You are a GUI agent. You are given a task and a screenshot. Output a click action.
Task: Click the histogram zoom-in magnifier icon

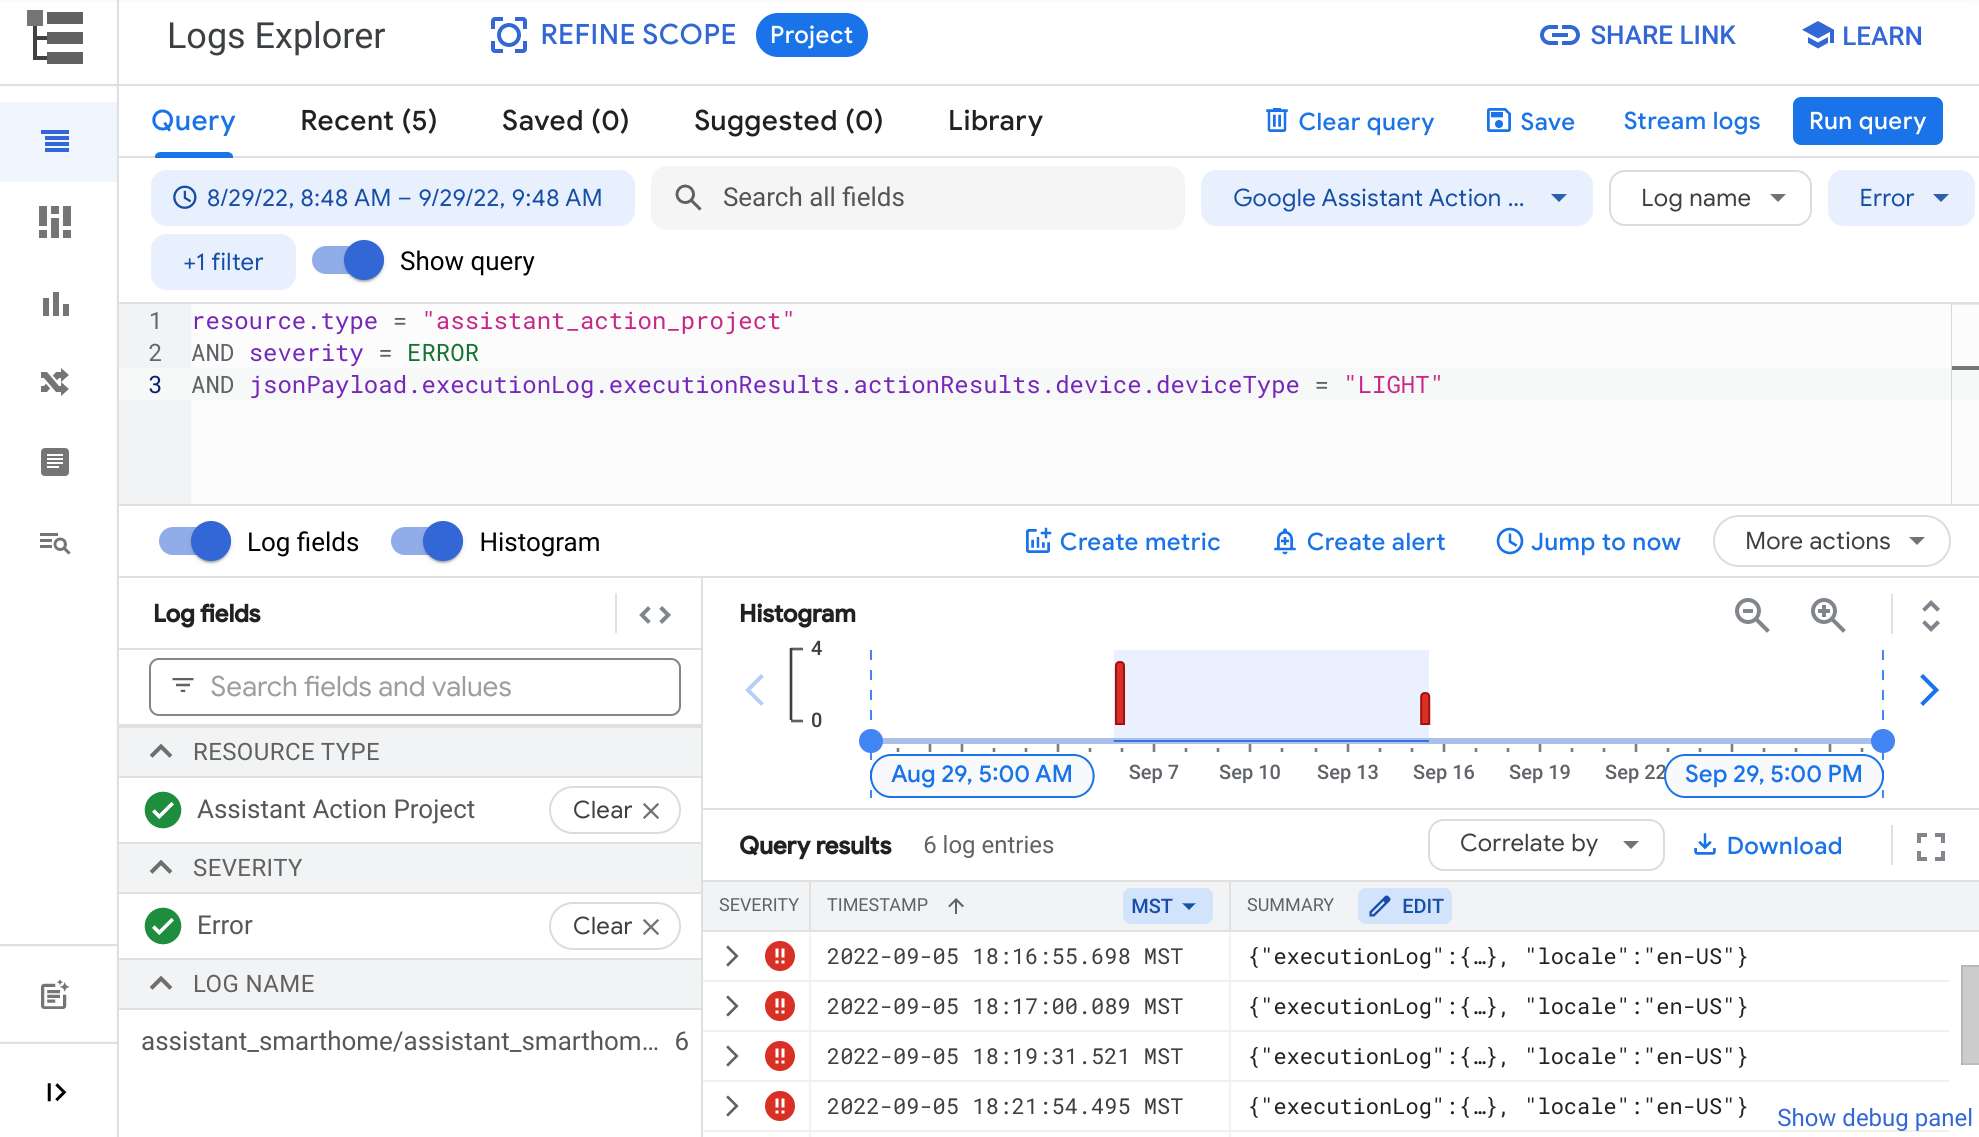pyautogui.click(x=1828, y=614)
